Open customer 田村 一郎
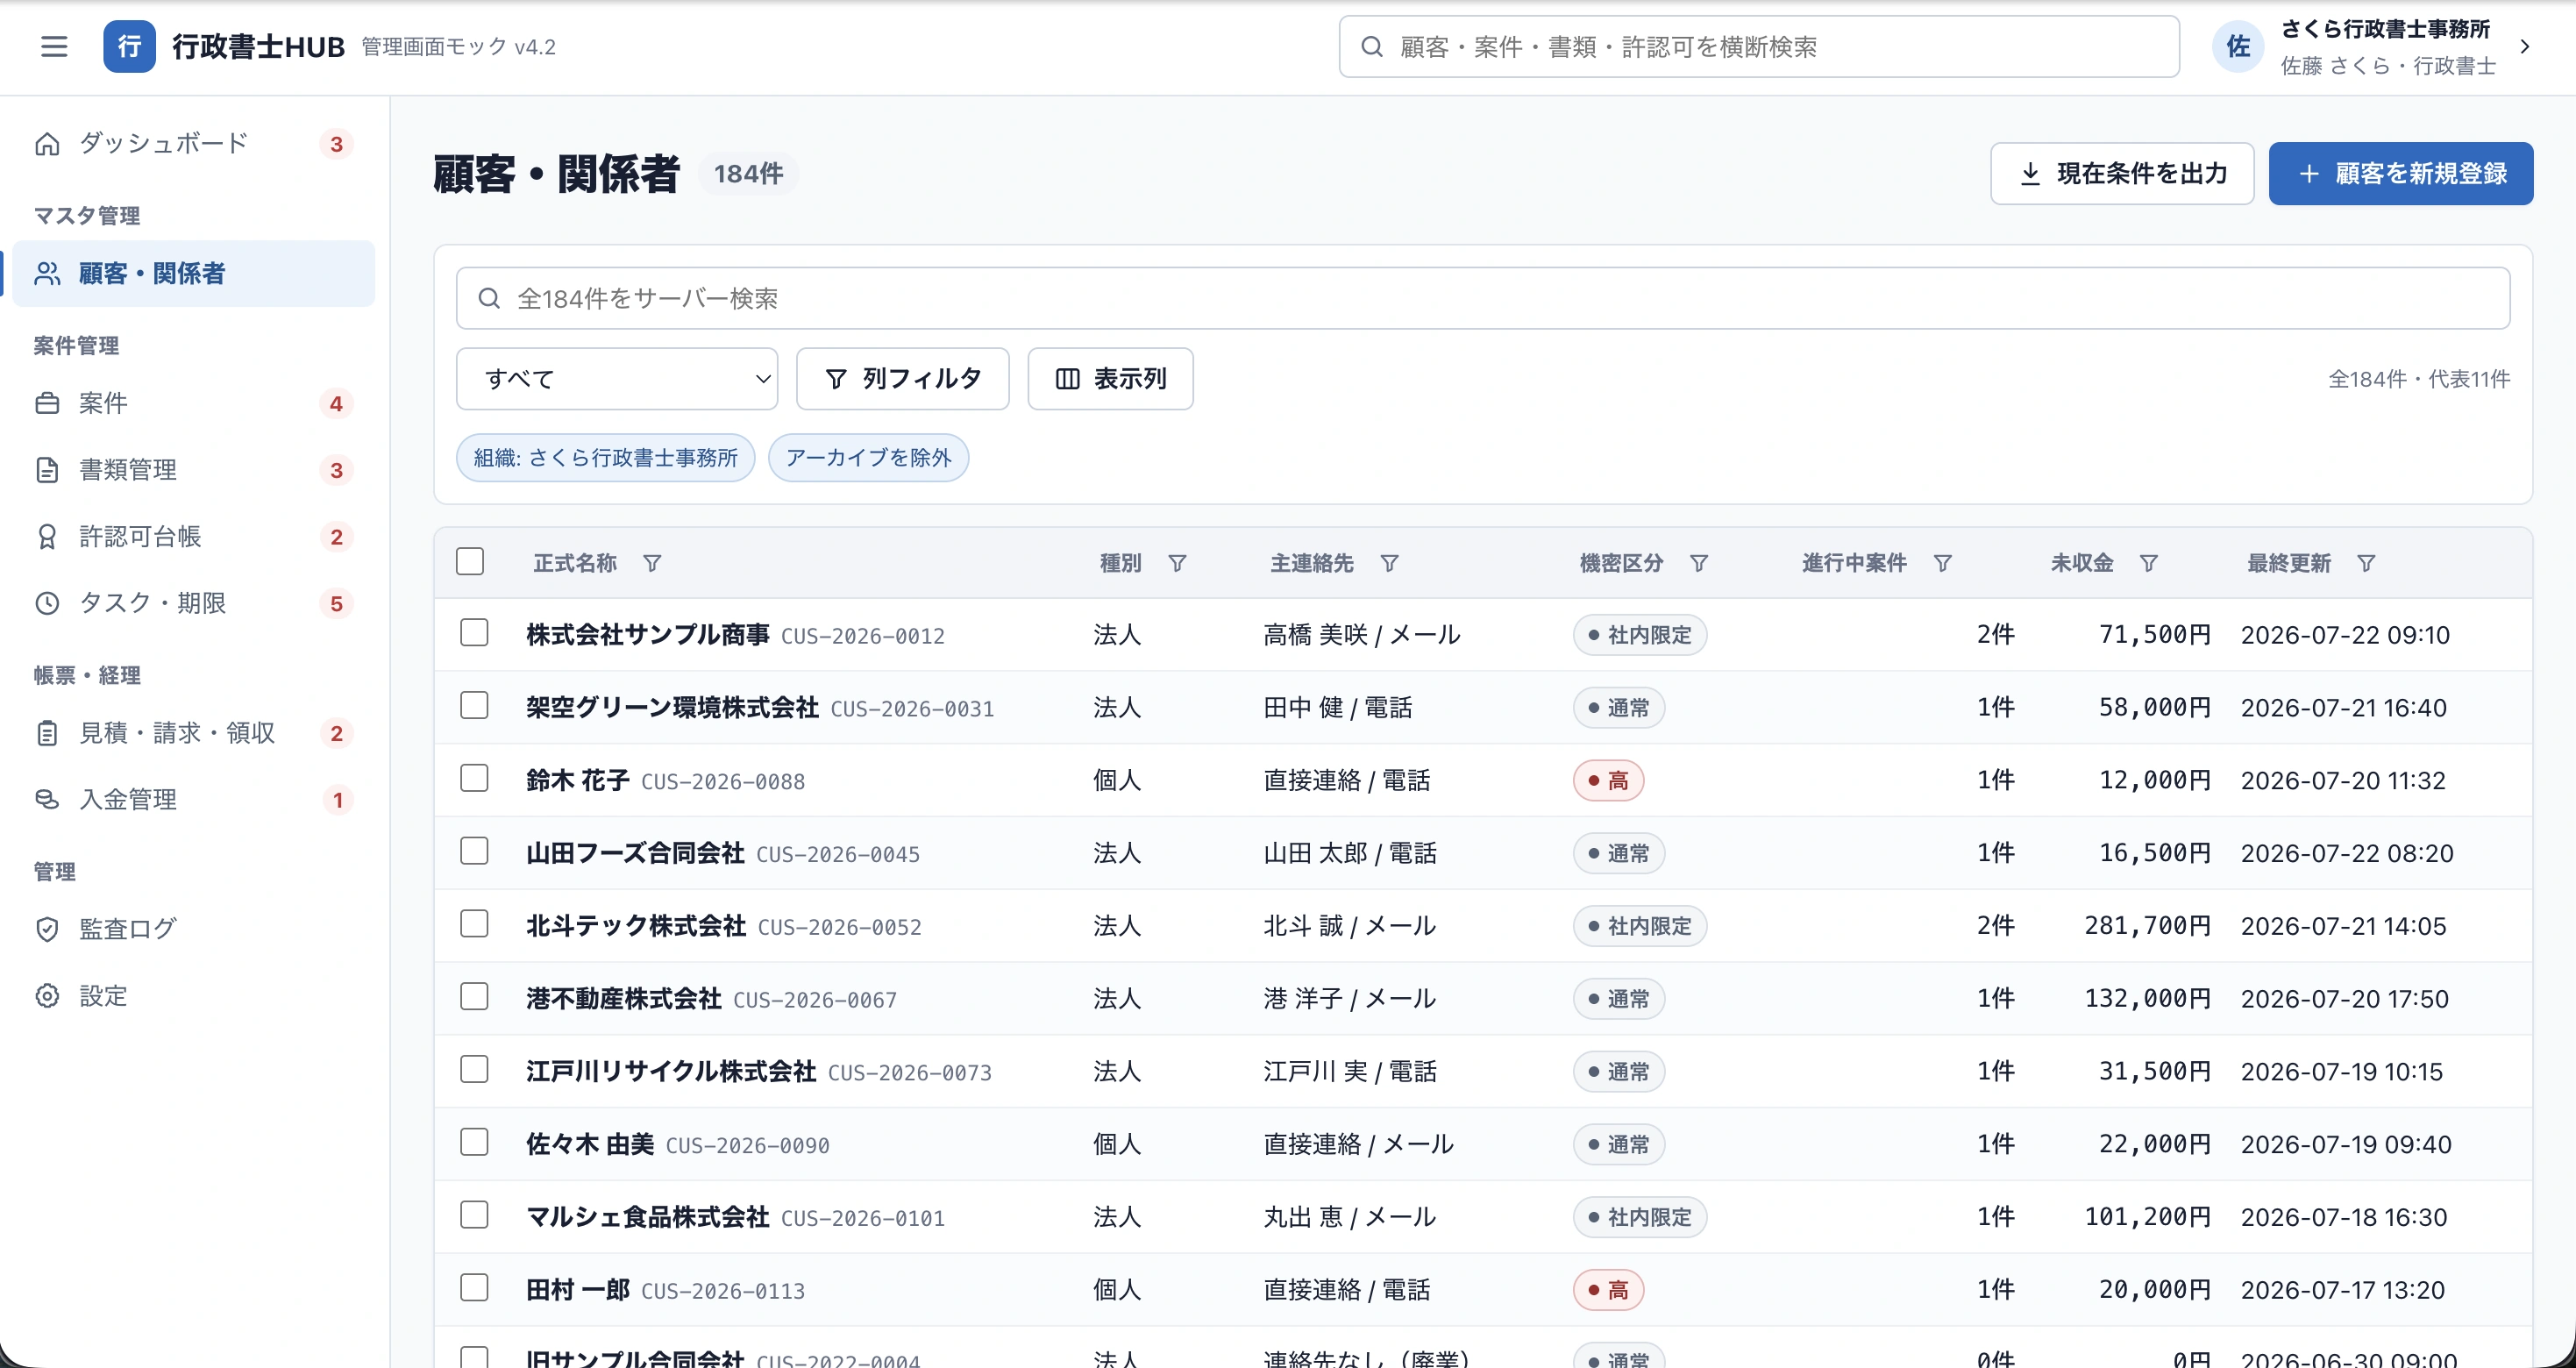2576x1368 pixels. pos(578,1290)
